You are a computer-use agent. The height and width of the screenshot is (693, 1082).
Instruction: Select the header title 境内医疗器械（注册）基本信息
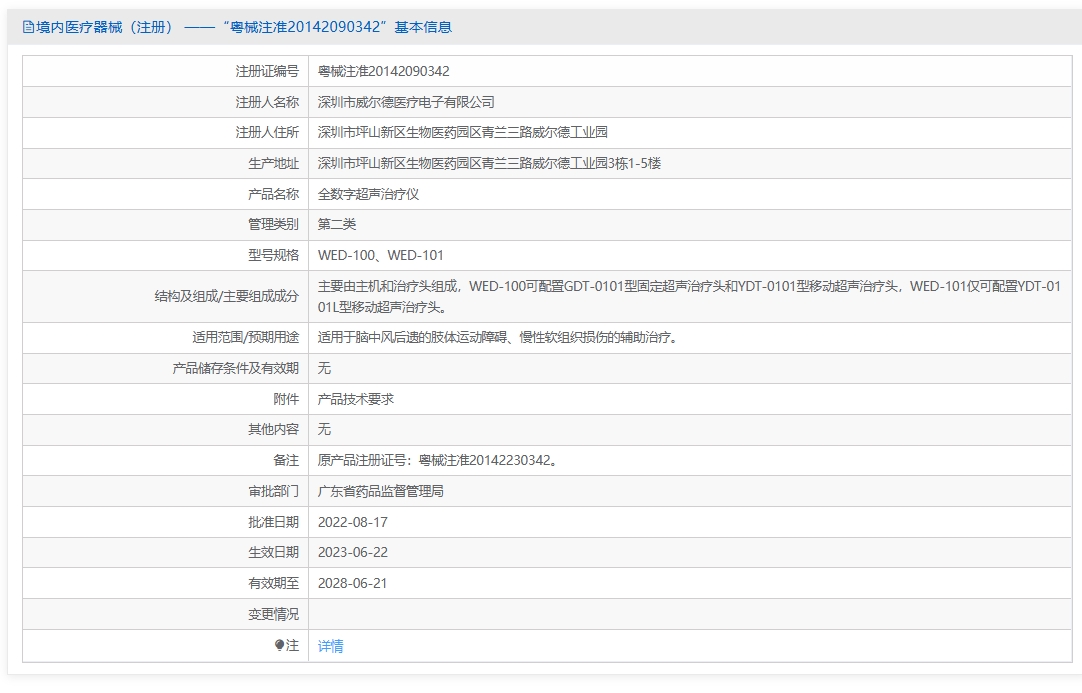(244, 27)
